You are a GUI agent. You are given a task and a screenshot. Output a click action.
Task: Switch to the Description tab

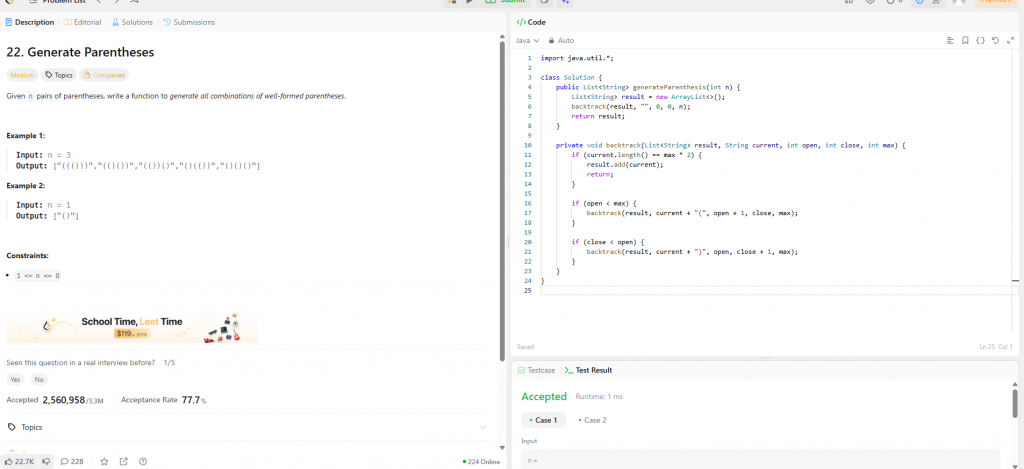click(30, 22)
